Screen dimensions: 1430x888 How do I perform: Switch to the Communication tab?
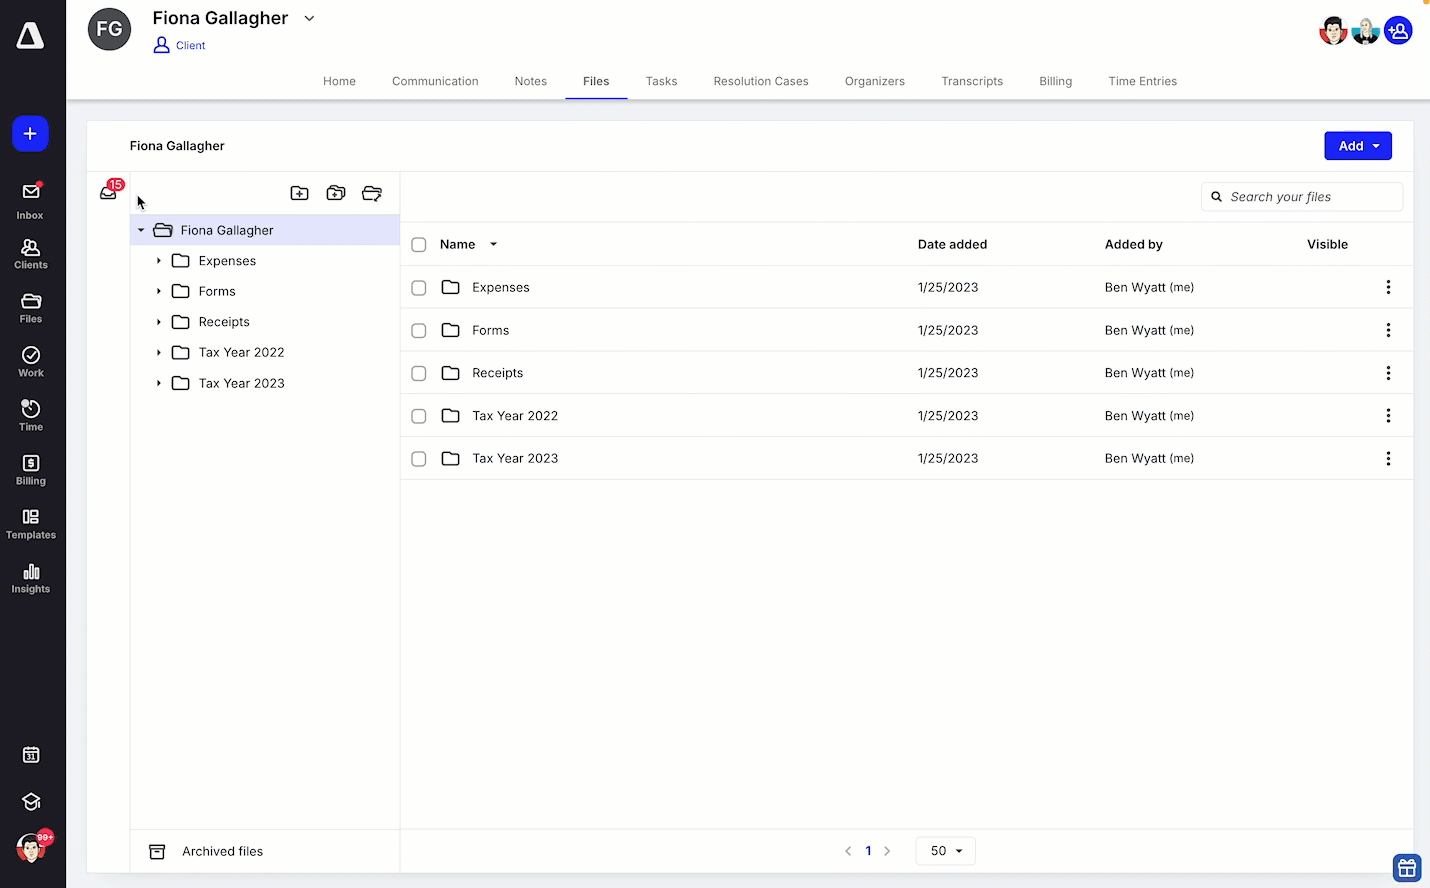pos(435,81)
